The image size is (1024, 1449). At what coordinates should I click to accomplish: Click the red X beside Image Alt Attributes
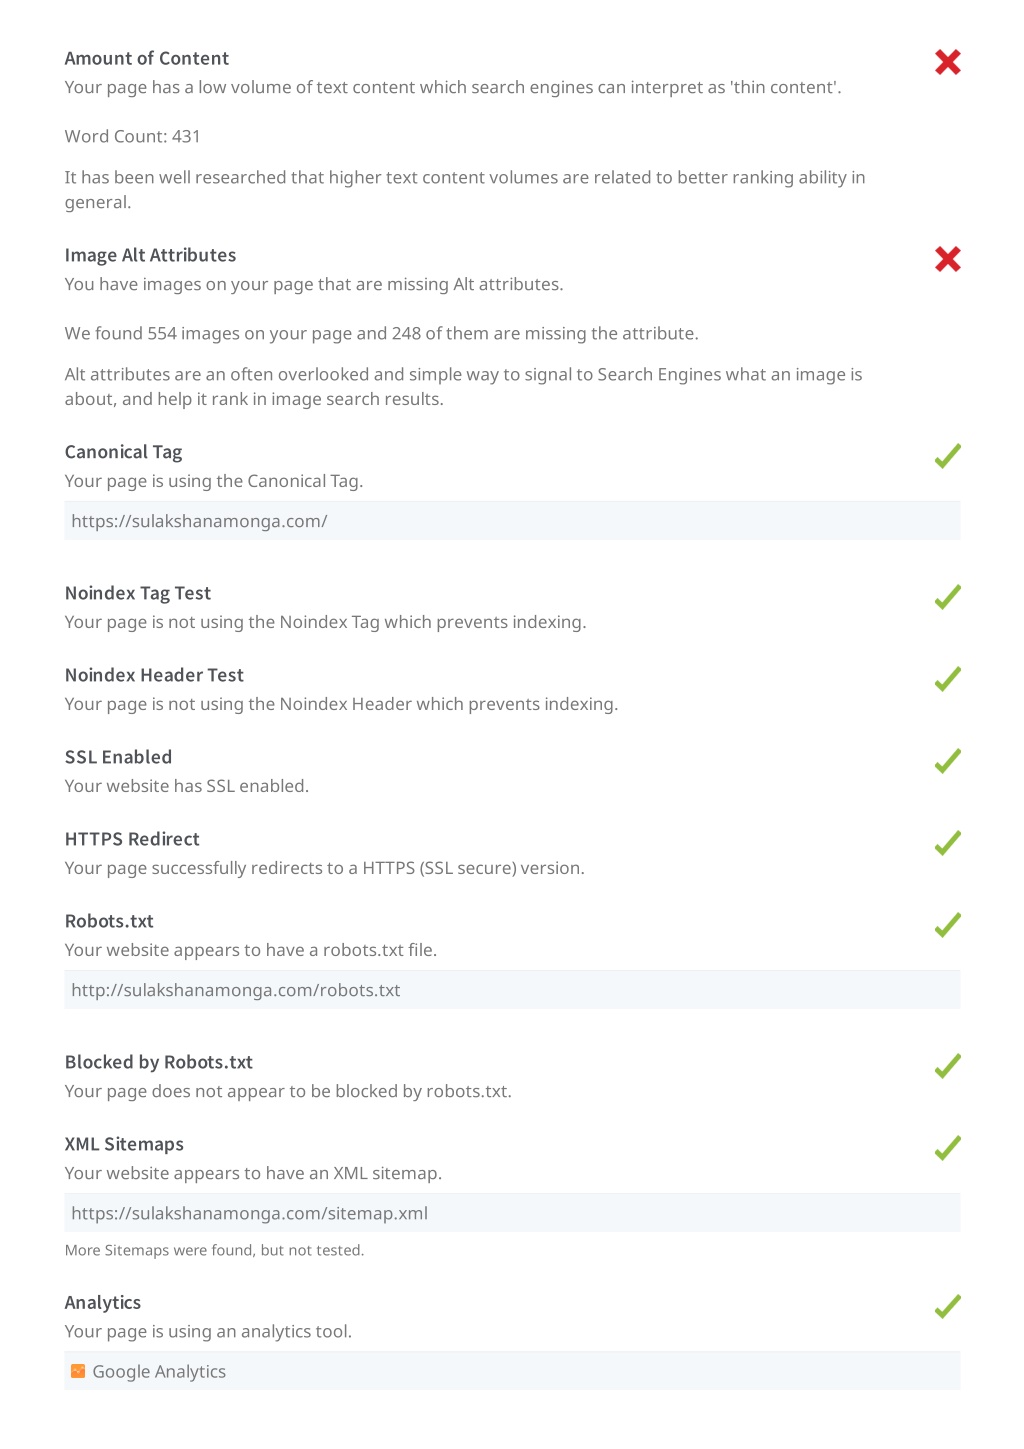pos(947,259)
